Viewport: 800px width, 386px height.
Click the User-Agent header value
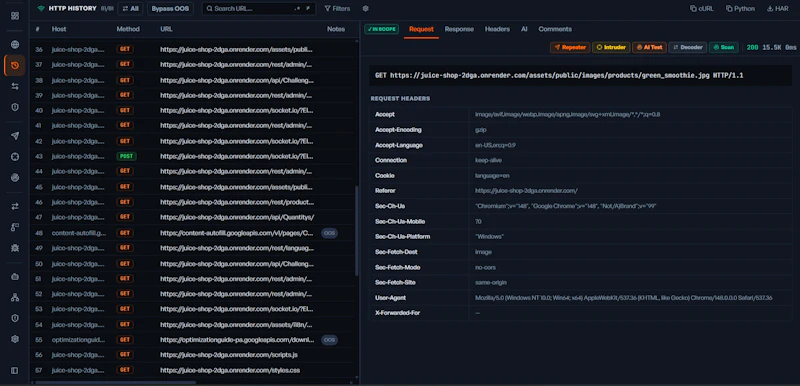pyautogui.click(x=623, y=298)
